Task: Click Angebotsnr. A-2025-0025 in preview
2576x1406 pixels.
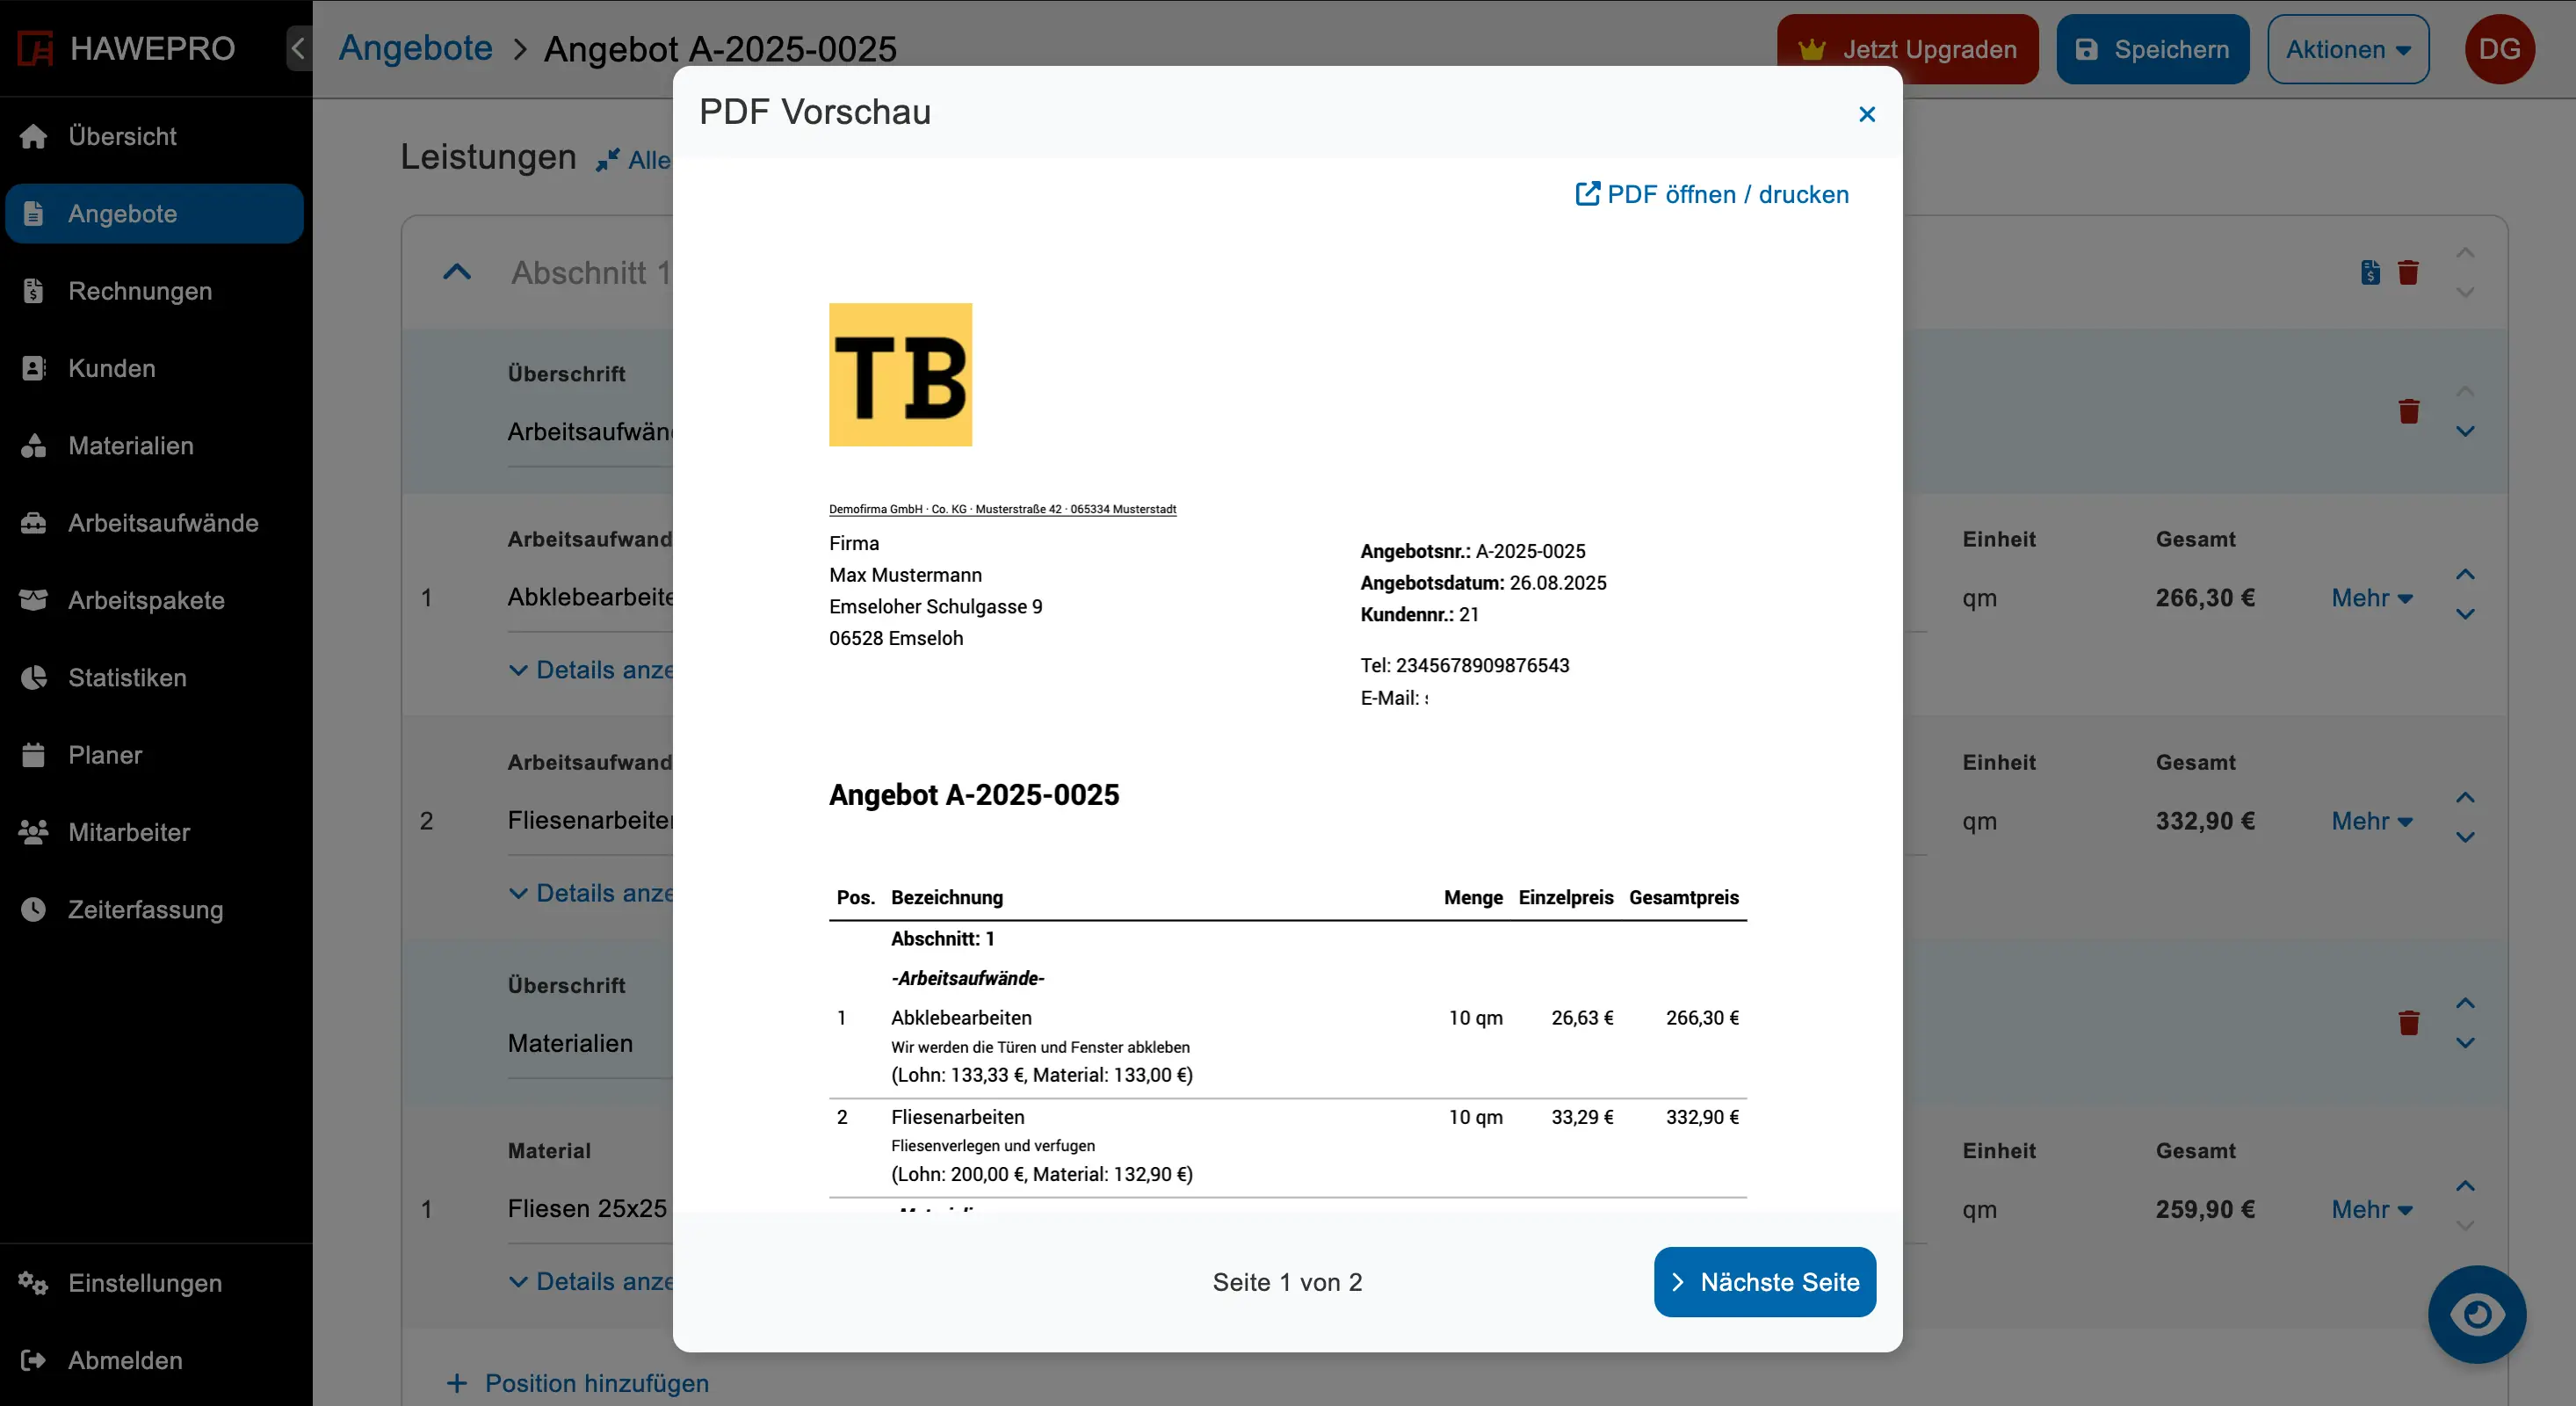Action: 1472,551
